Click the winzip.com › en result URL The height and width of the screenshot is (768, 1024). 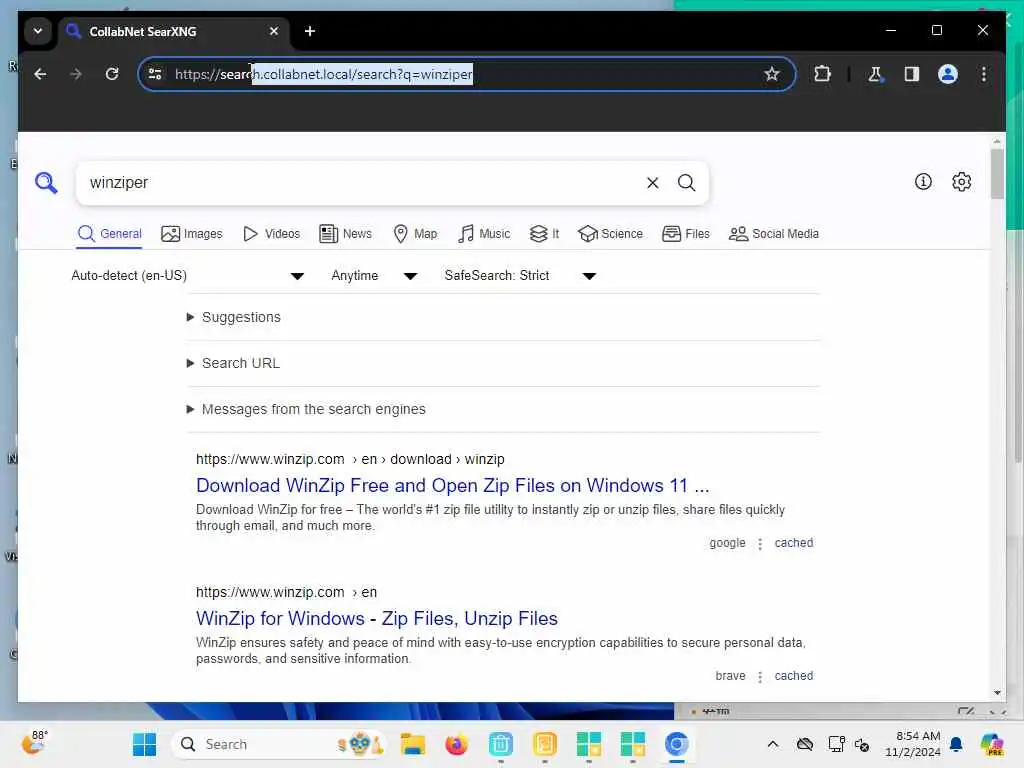click(x=286, y=592)
